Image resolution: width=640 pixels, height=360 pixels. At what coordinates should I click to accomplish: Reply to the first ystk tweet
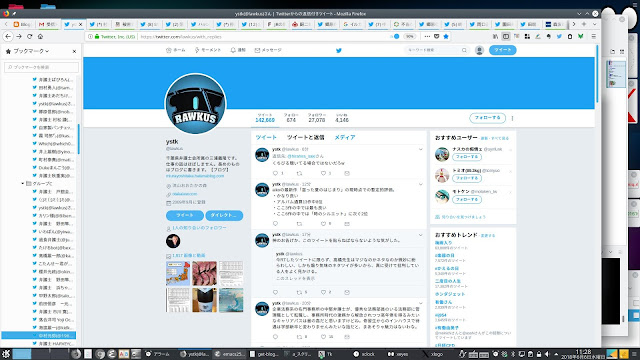276,173
